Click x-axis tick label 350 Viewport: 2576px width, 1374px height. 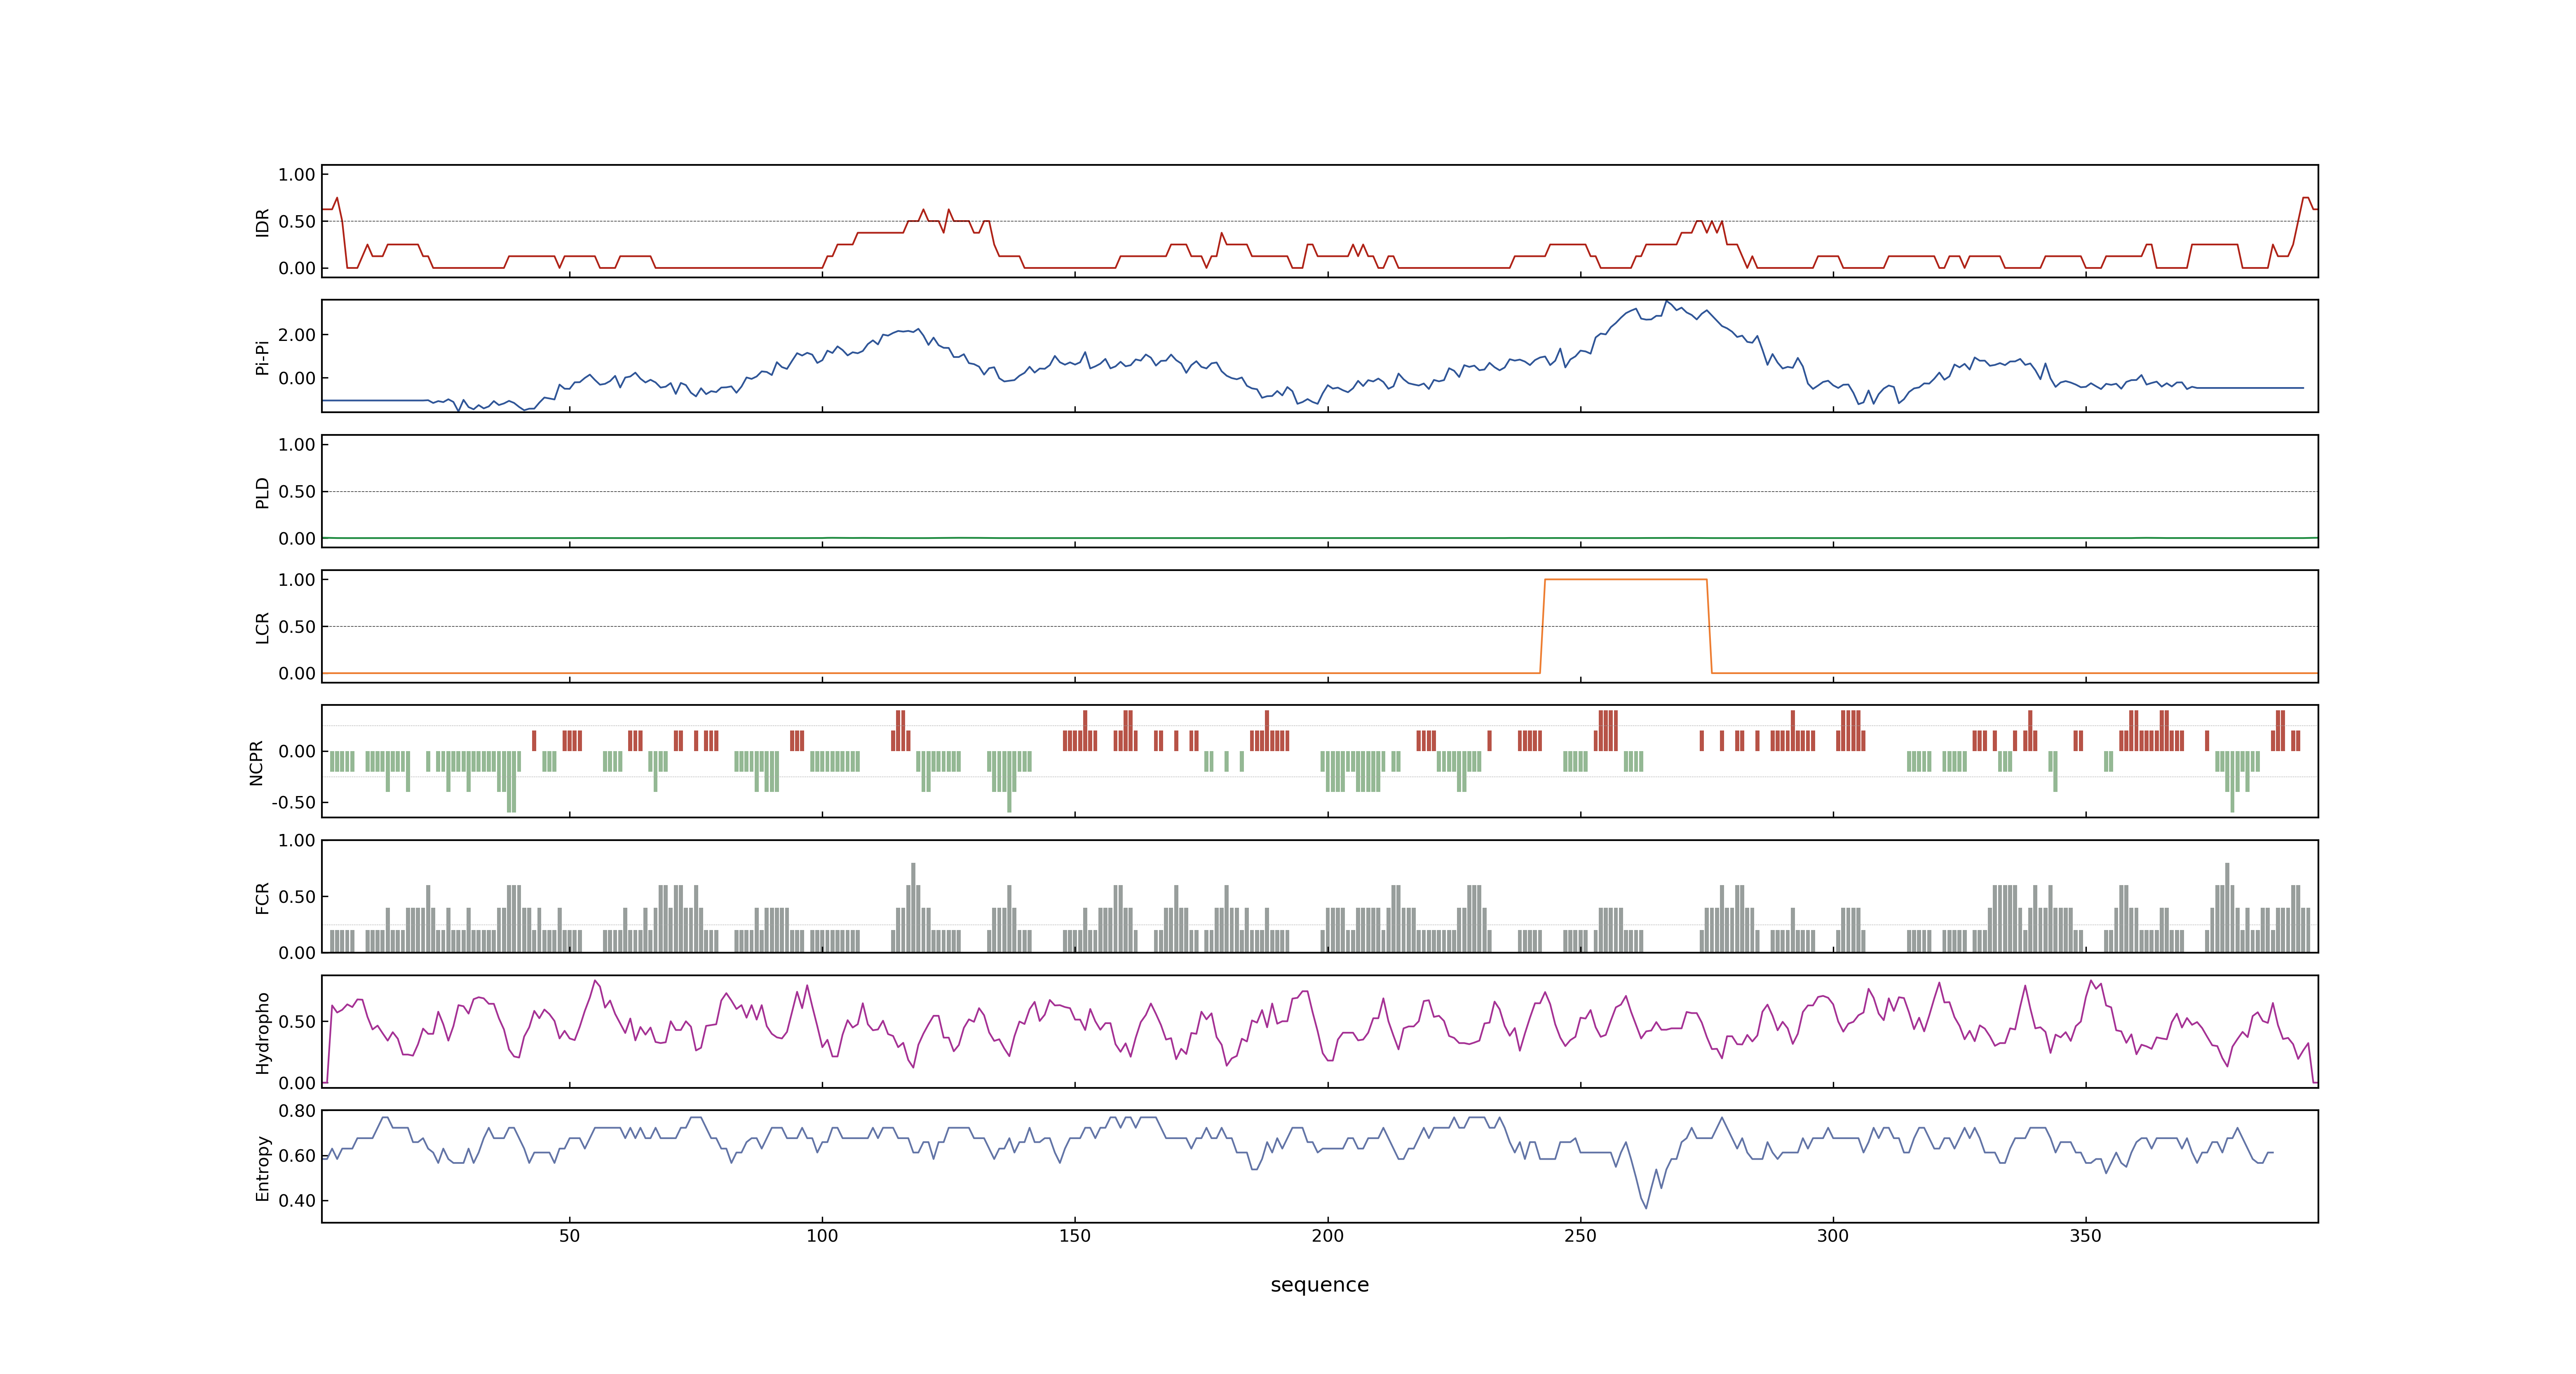click(2086, 1236)
